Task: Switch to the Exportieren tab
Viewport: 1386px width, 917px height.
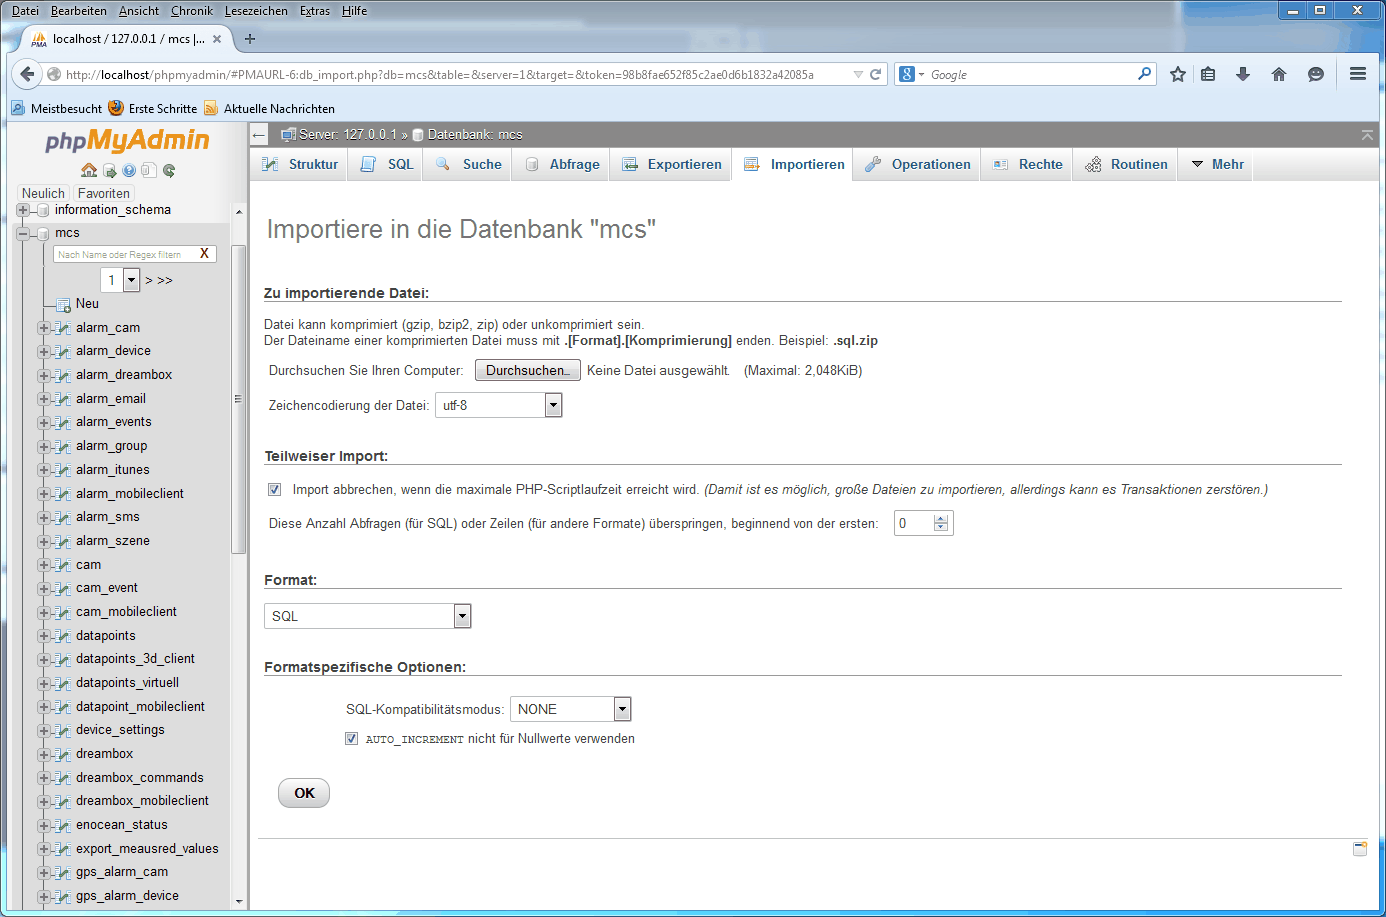Action: coord(672,165)
